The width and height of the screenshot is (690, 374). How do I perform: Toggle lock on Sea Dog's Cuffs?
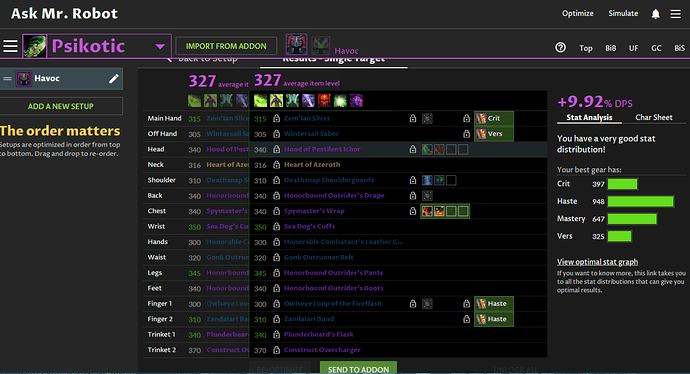276,227
